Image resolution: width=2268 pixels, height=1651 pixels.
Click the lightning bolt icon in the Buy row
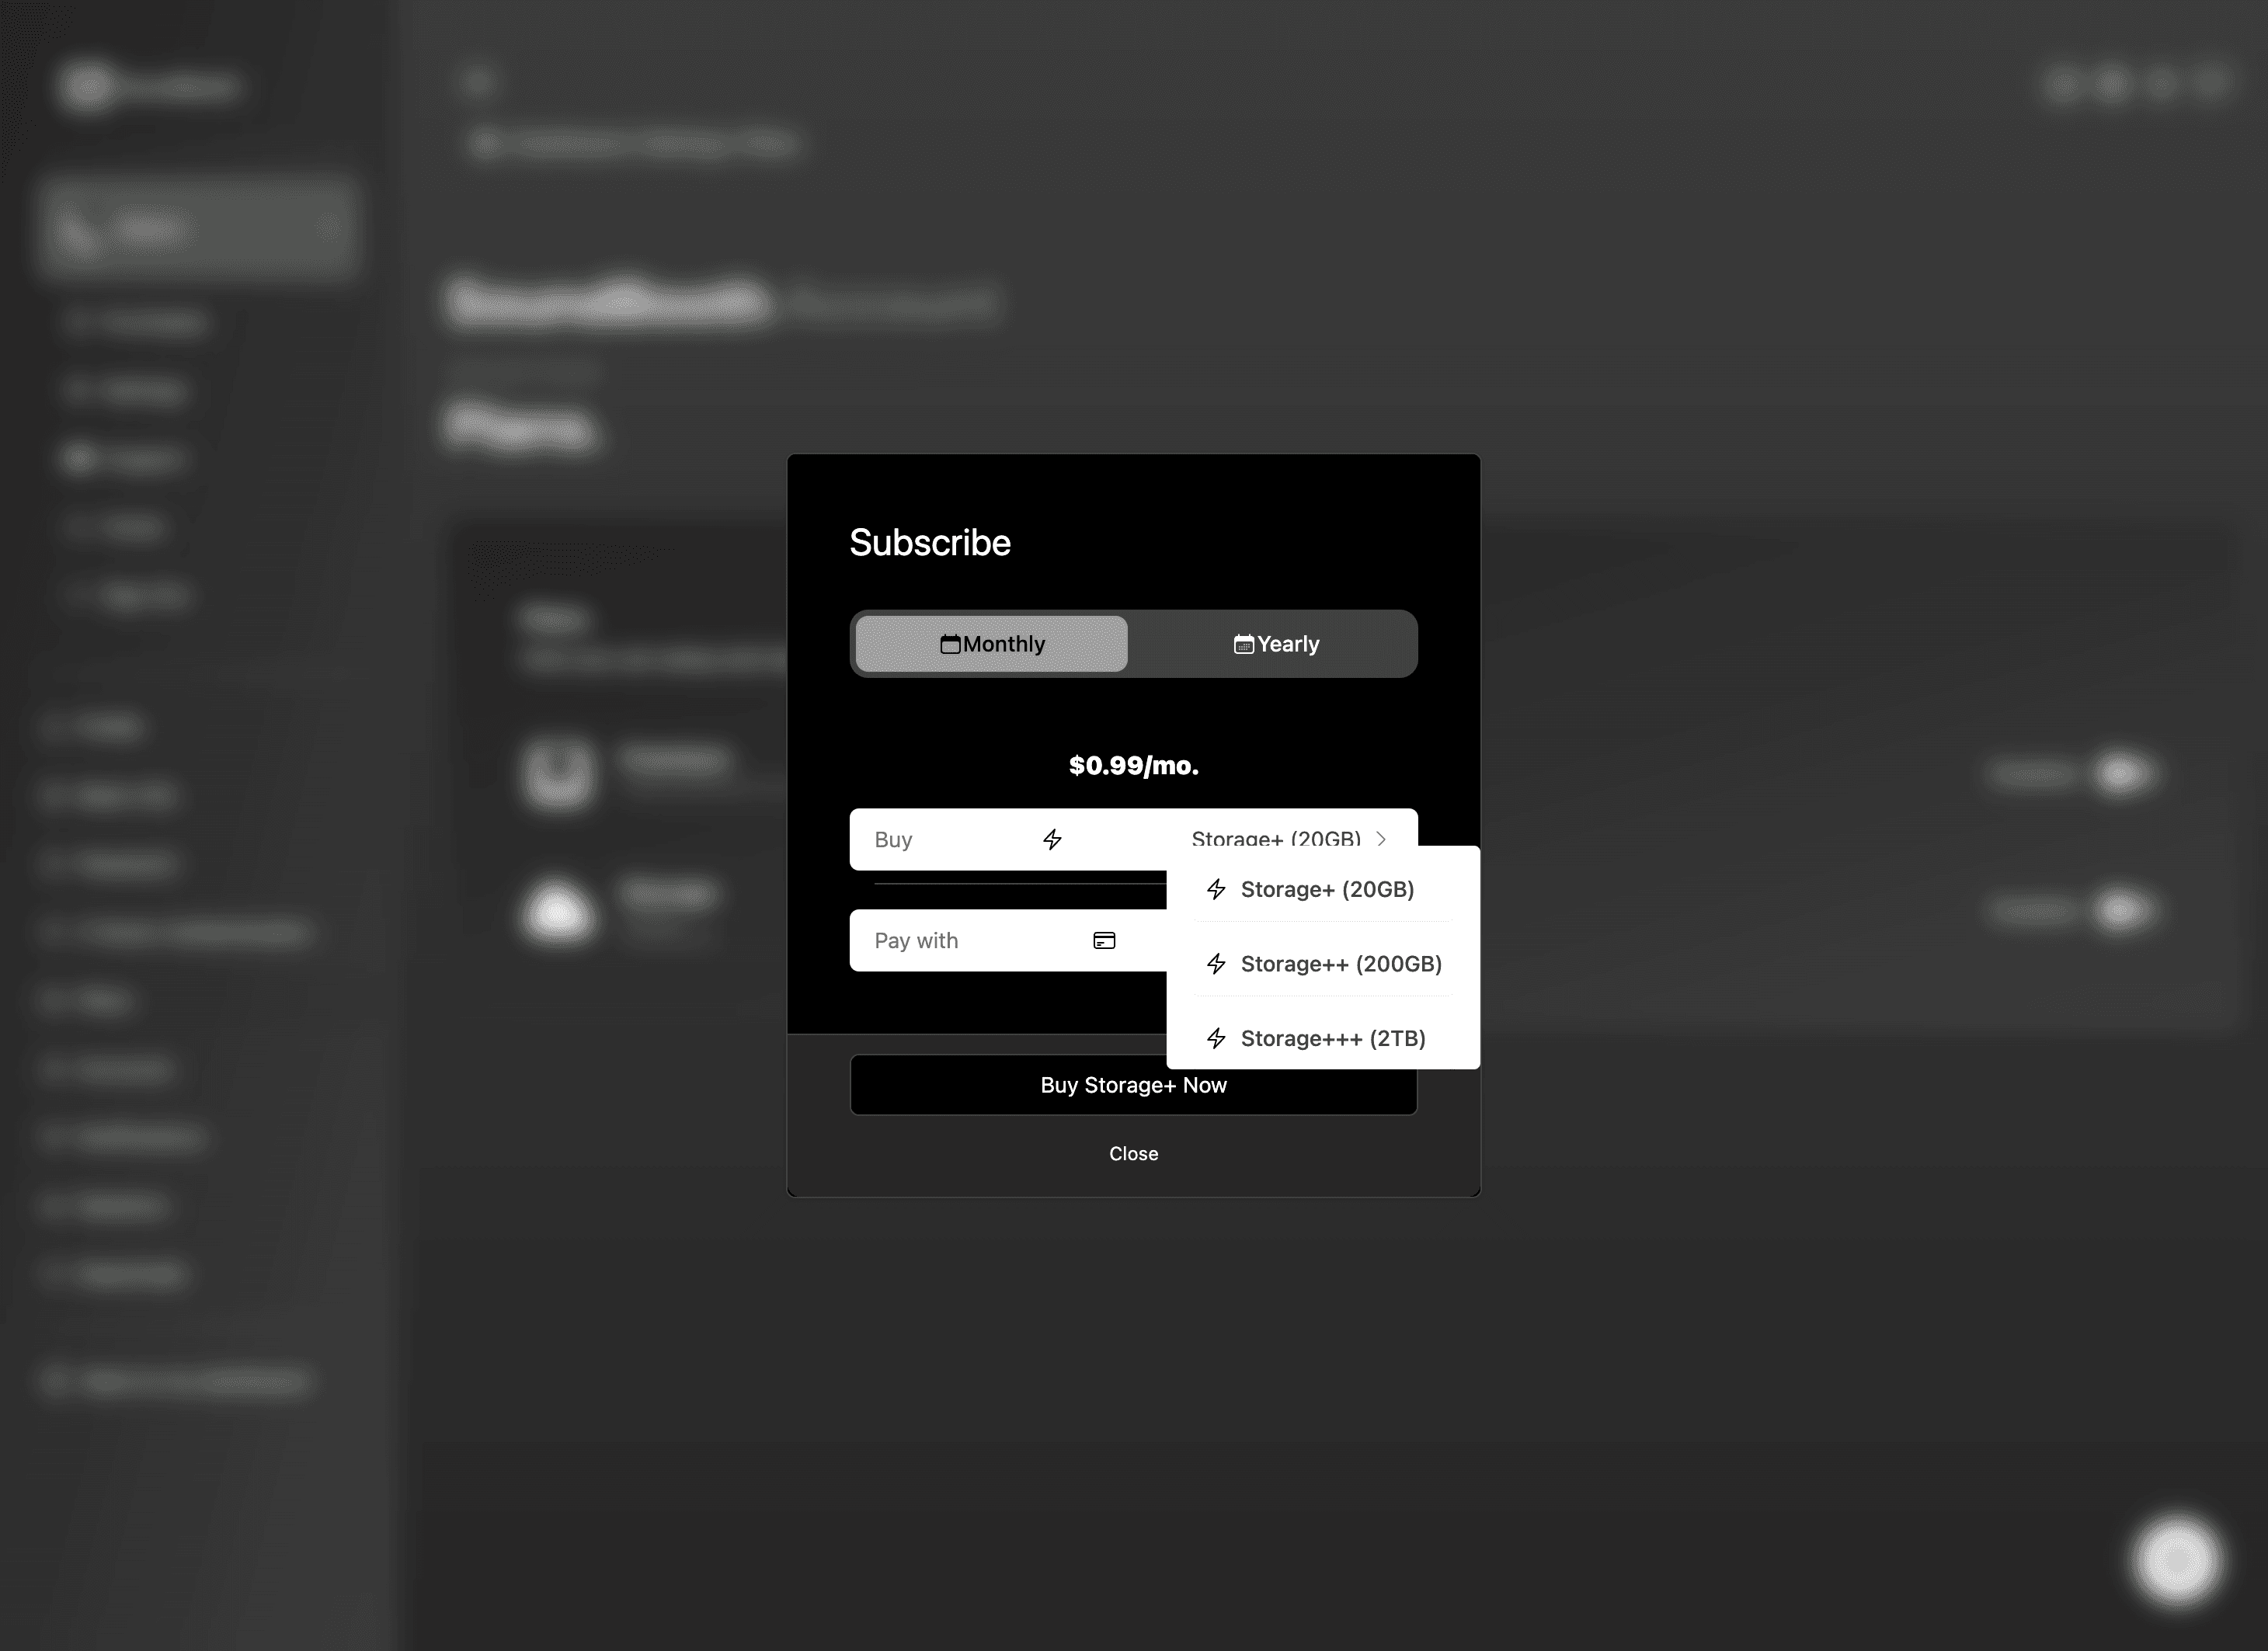(1053, 840)
